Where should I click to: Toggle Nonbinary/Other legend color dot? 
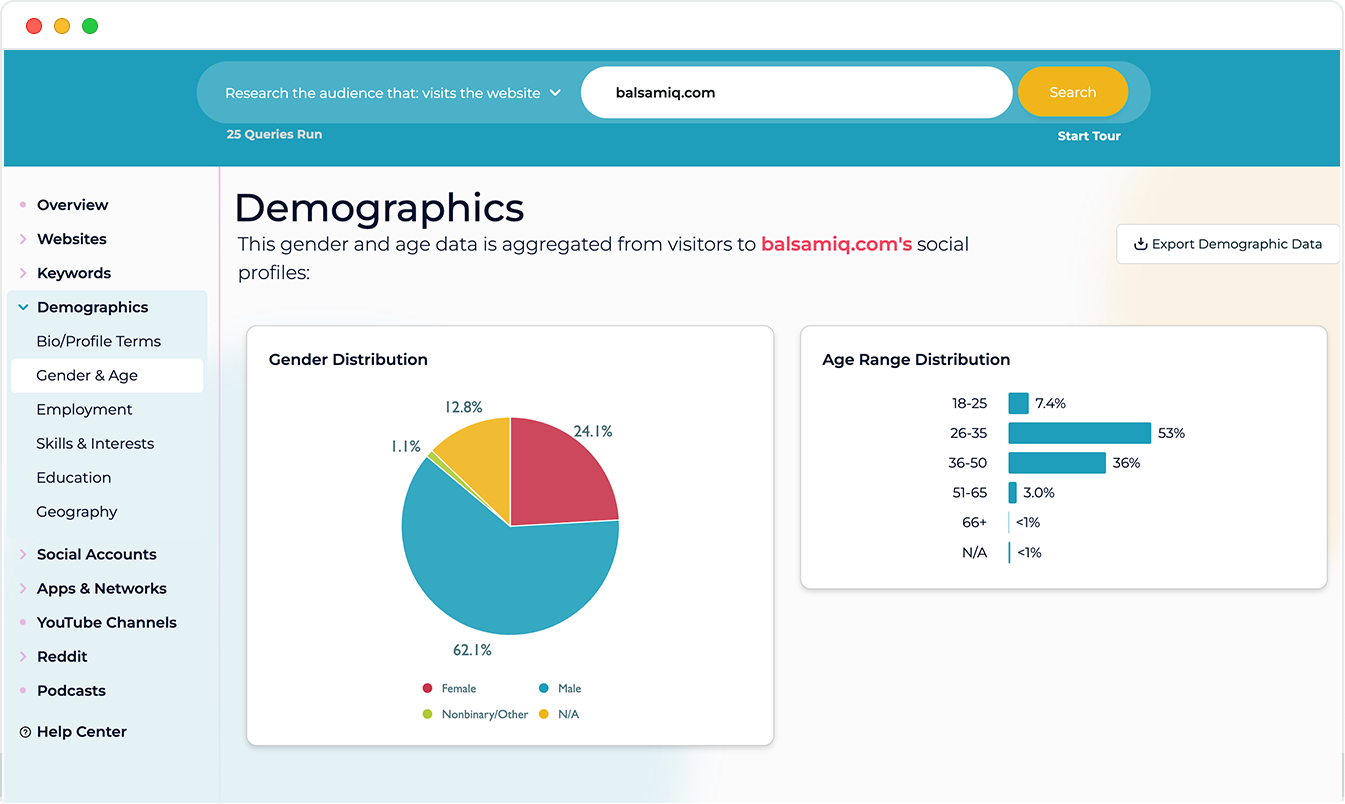pos(427,714)
